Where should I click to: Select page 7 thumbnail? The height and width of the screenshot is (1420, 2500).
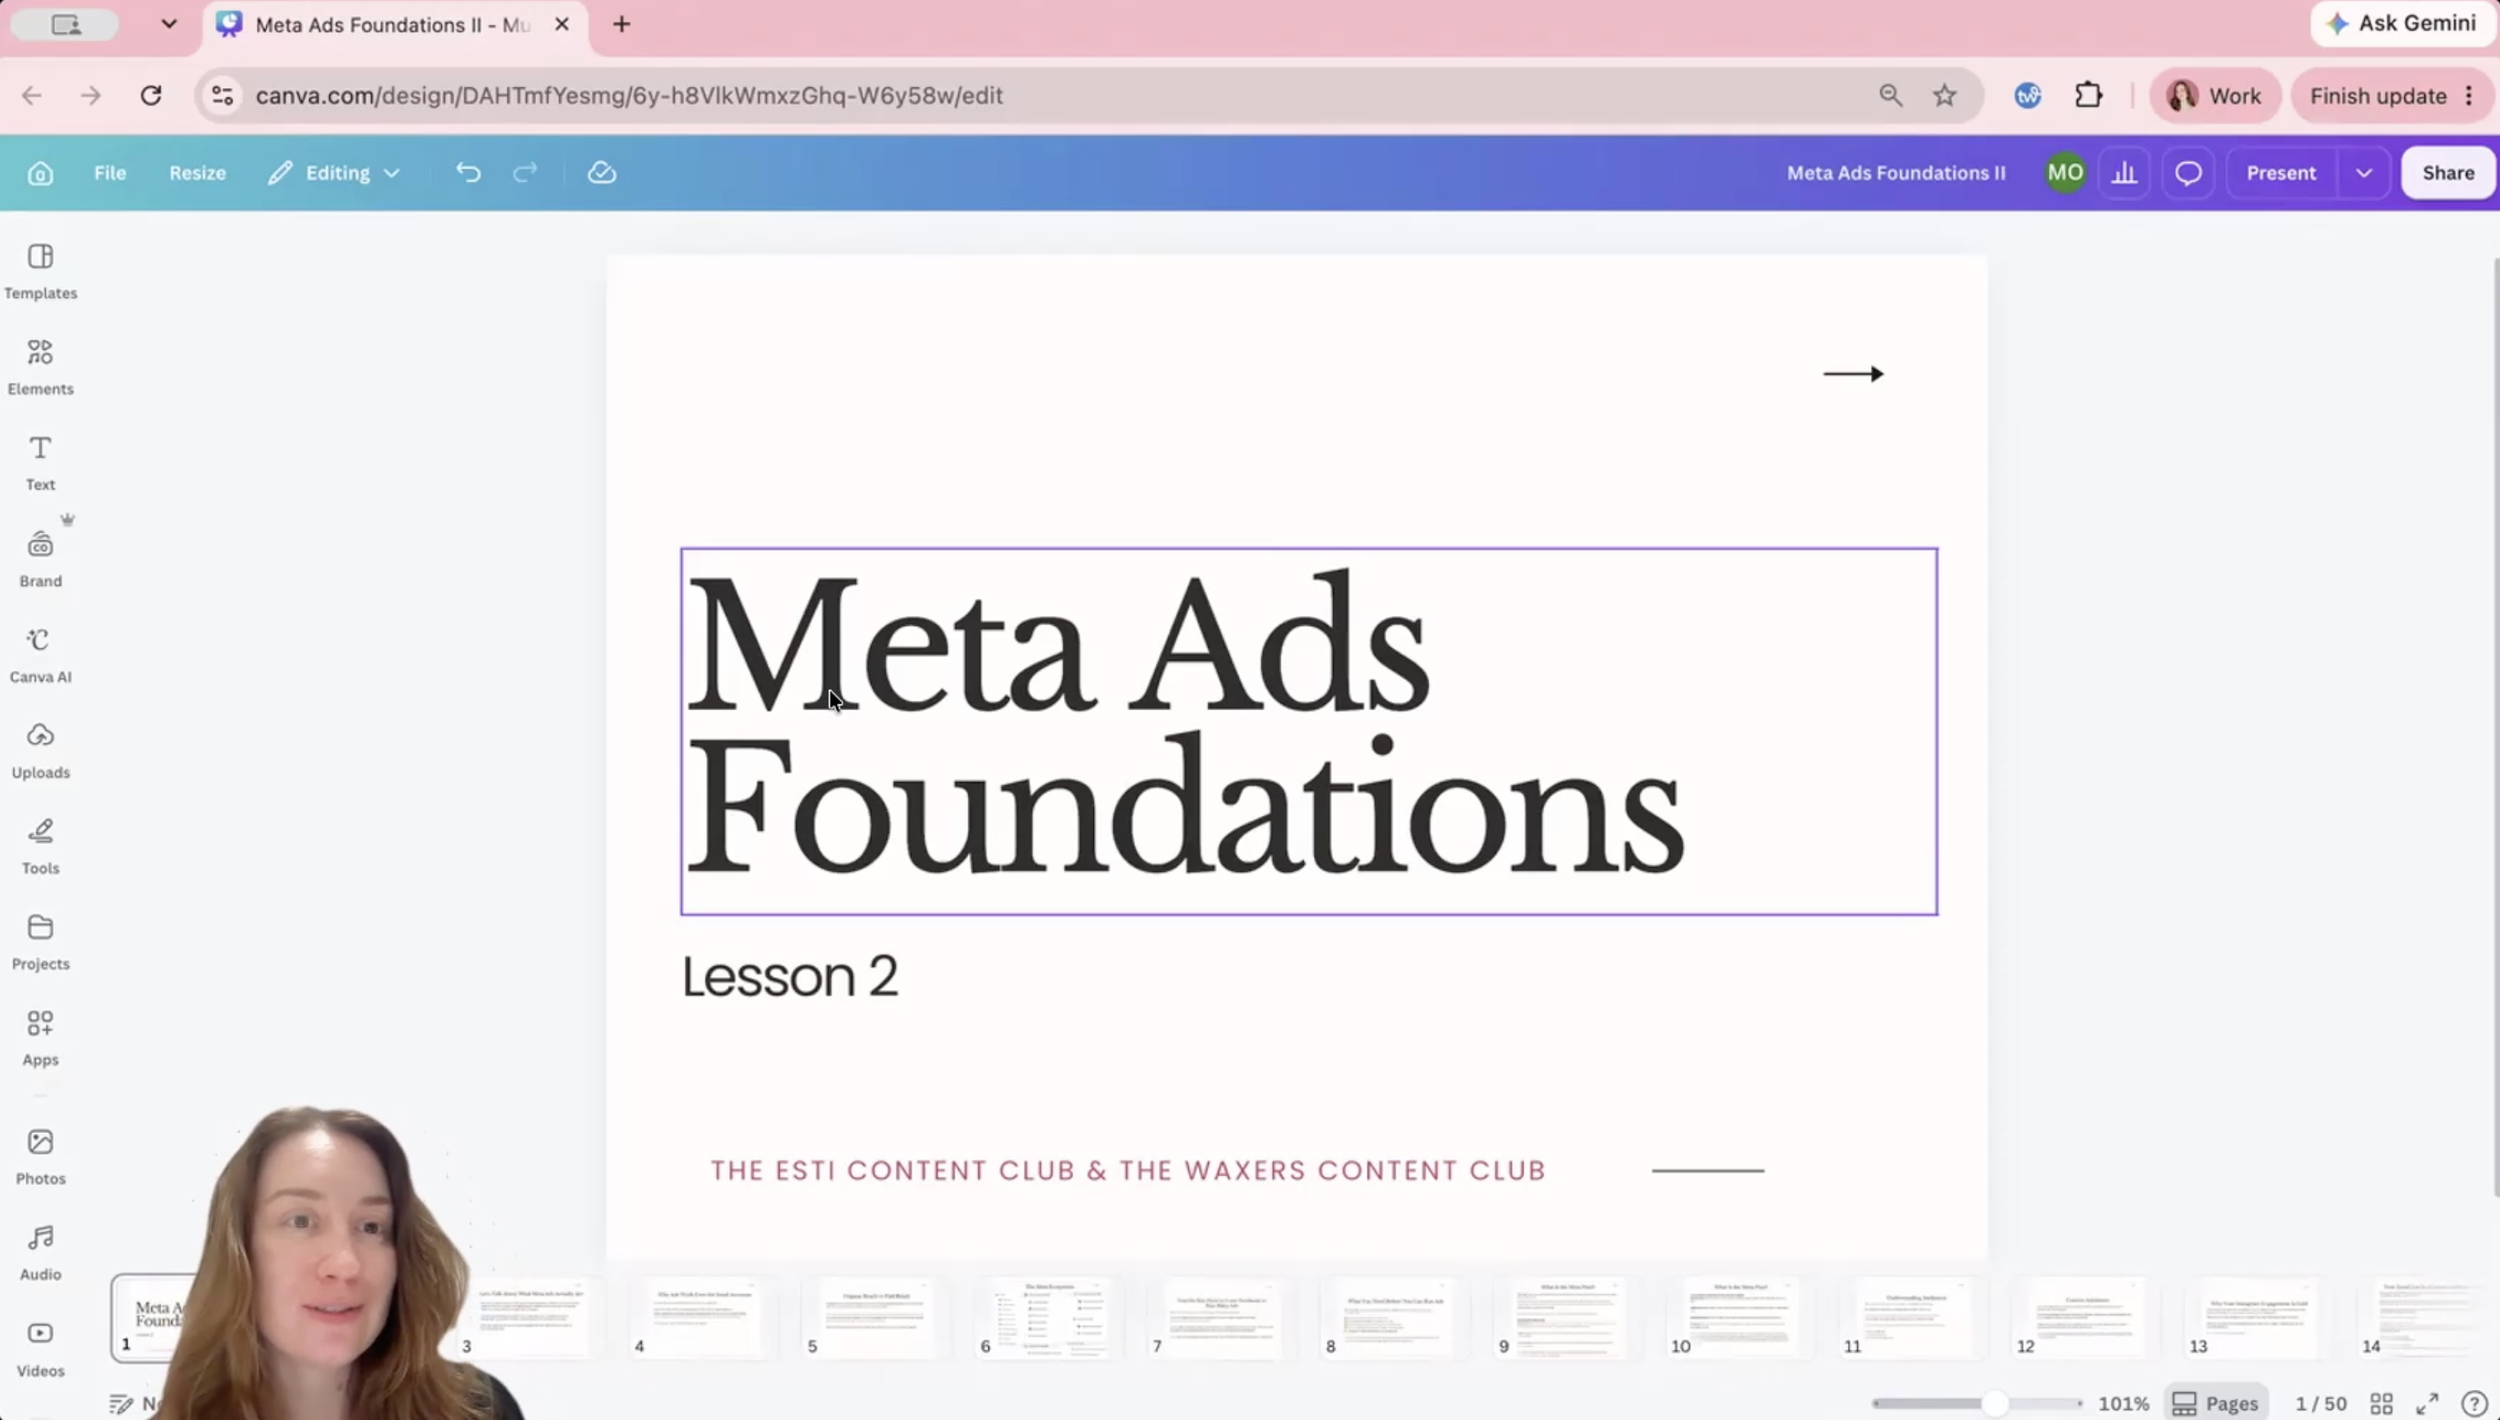click(1221, 1318)
